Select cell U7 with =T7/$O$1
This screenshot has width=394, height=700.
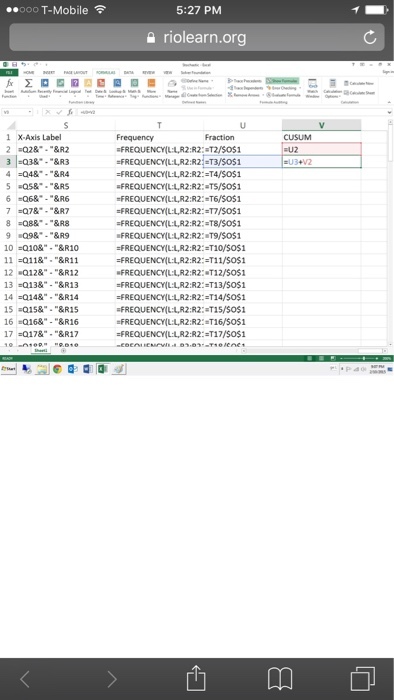click(x=243, y=211)
